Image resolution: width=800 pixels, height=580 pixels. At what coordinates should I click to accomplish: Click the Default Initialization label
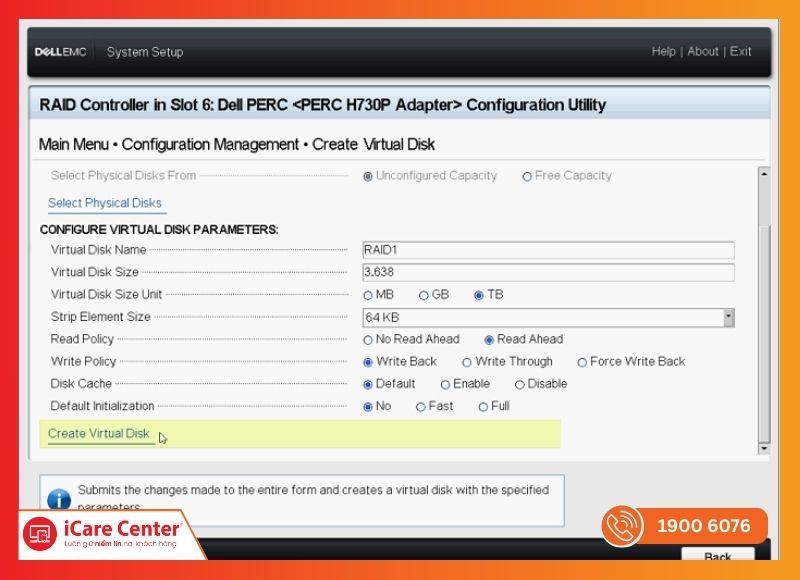tap(103, 406)
